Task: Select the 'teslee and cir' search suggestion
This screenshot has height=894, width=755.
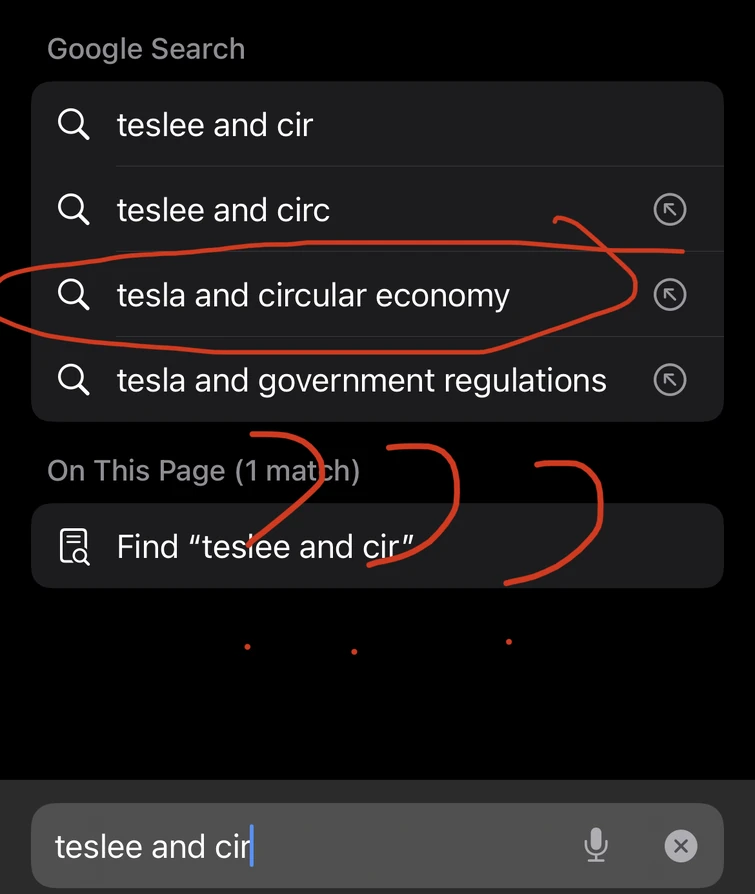Action: click(x=215, y=125)
